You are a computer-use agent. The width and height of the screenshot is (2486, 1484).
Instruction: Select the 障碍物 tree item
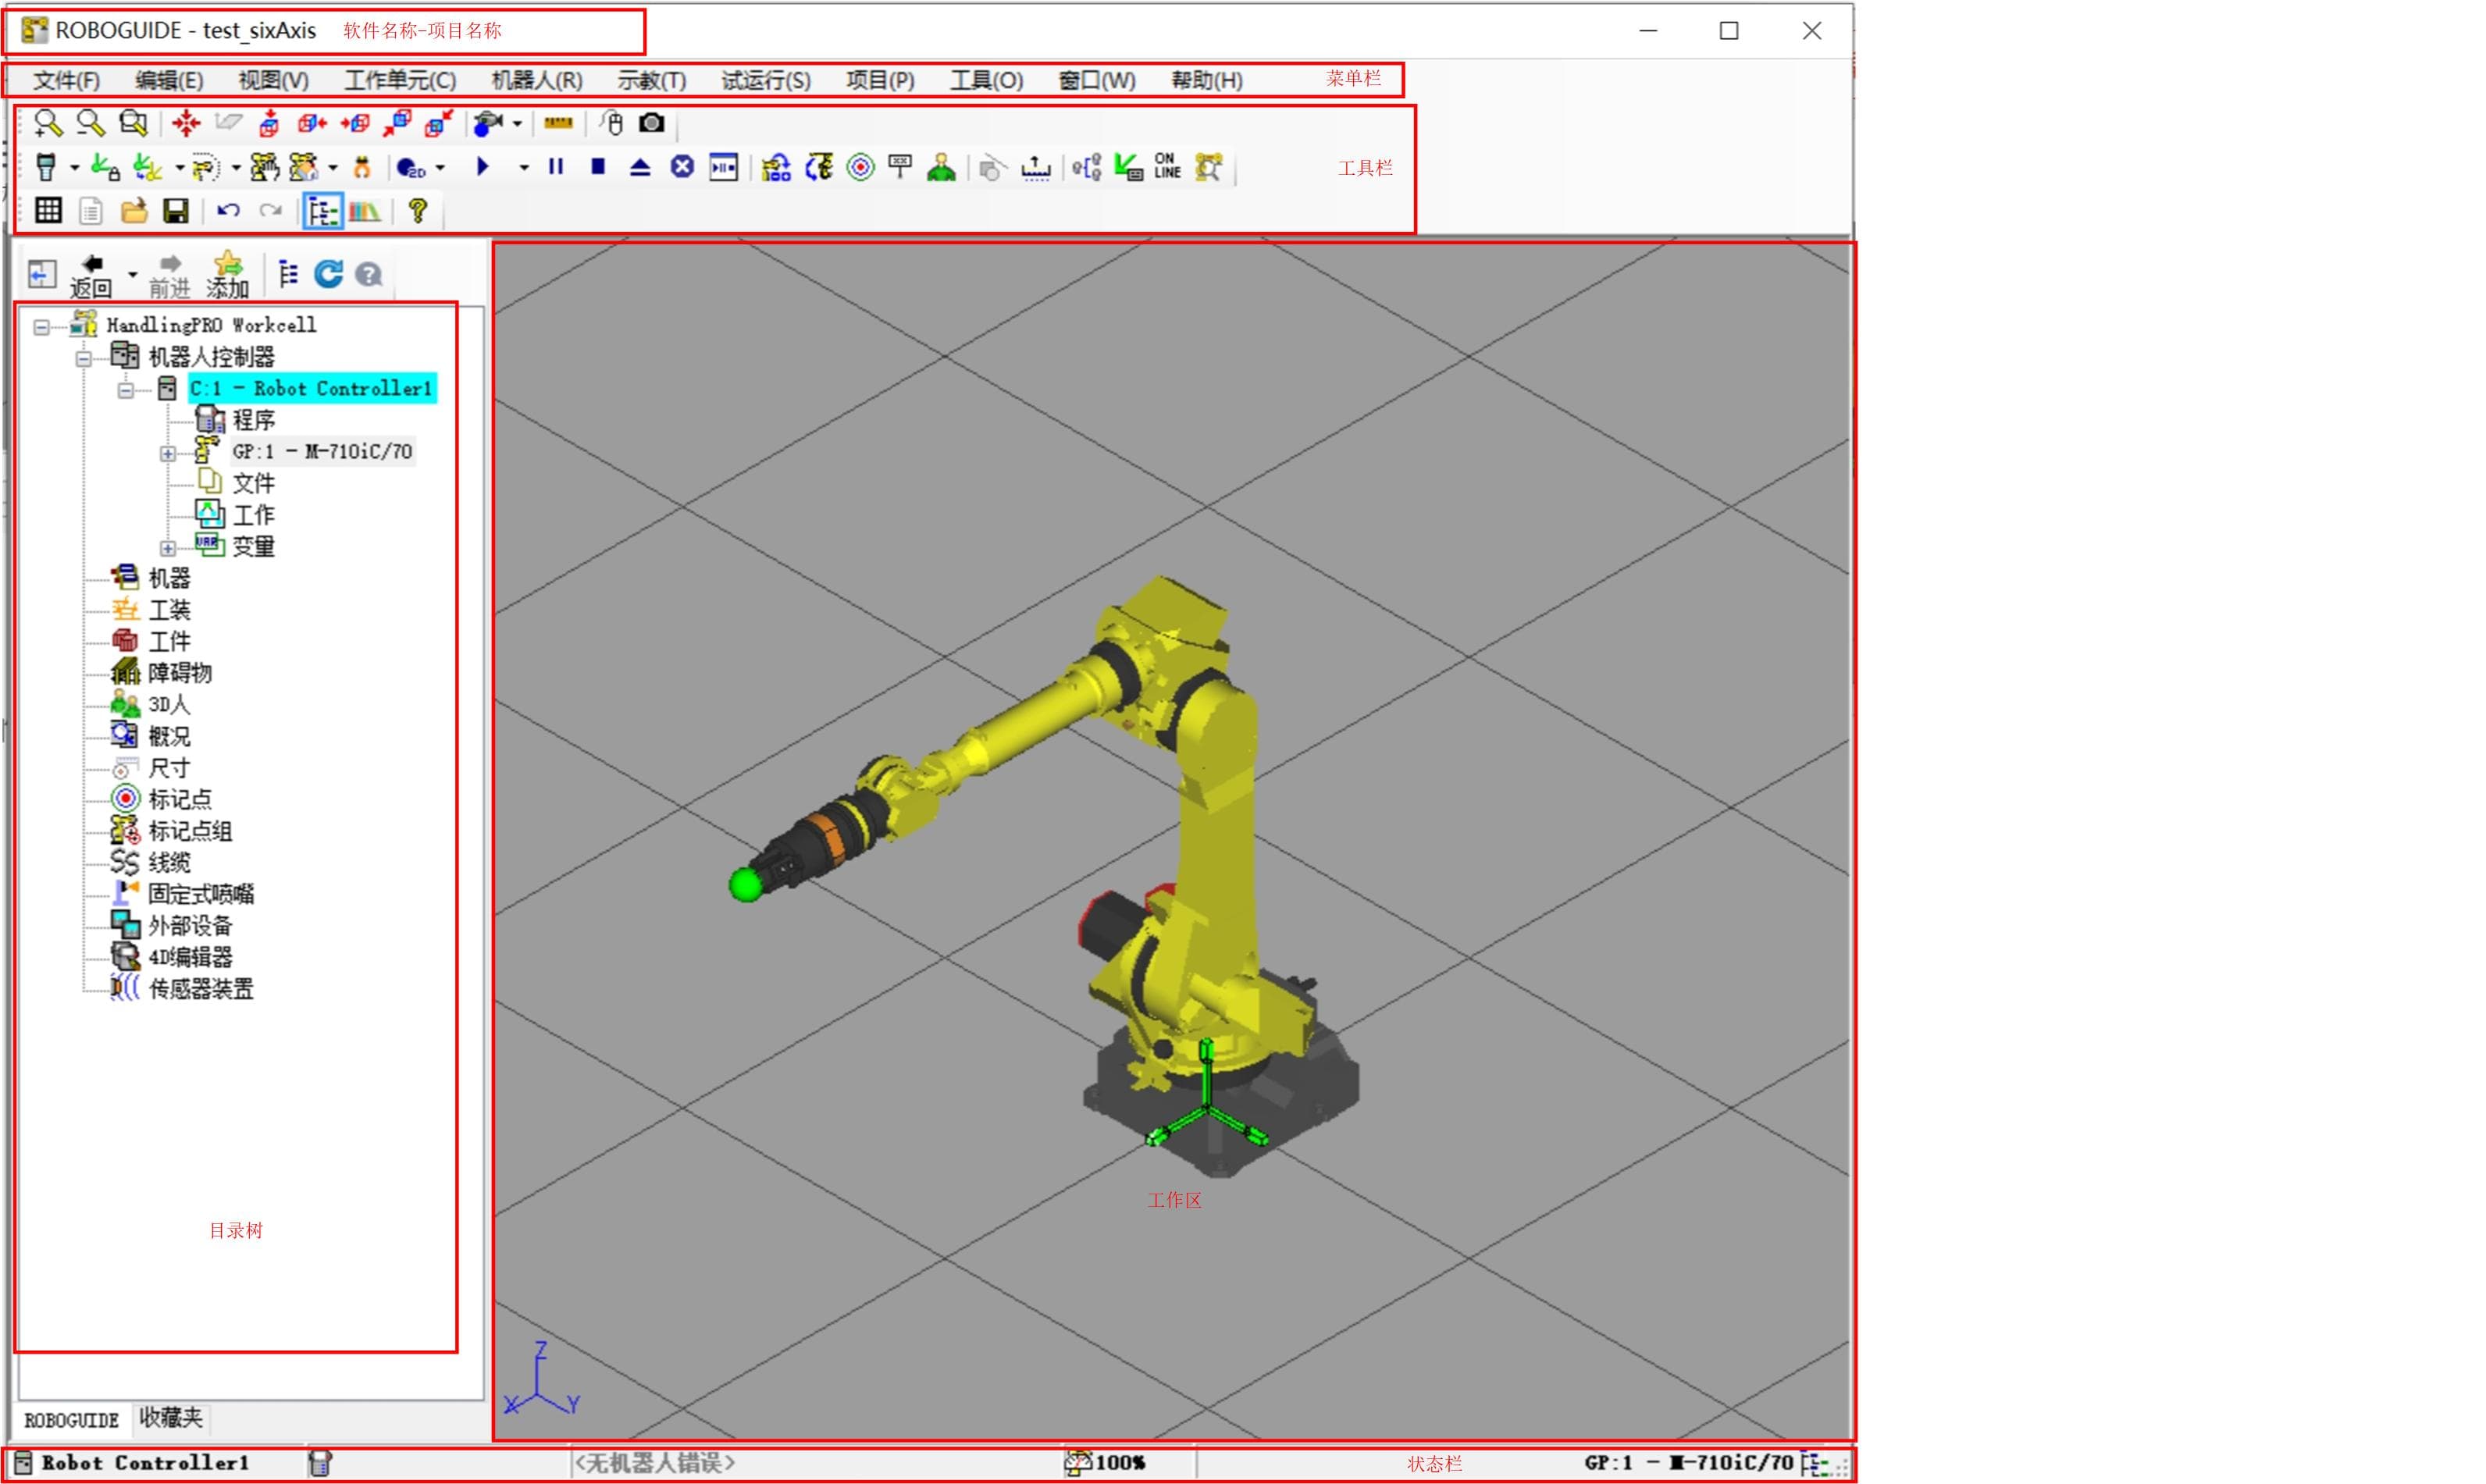[x=180, y=673]
